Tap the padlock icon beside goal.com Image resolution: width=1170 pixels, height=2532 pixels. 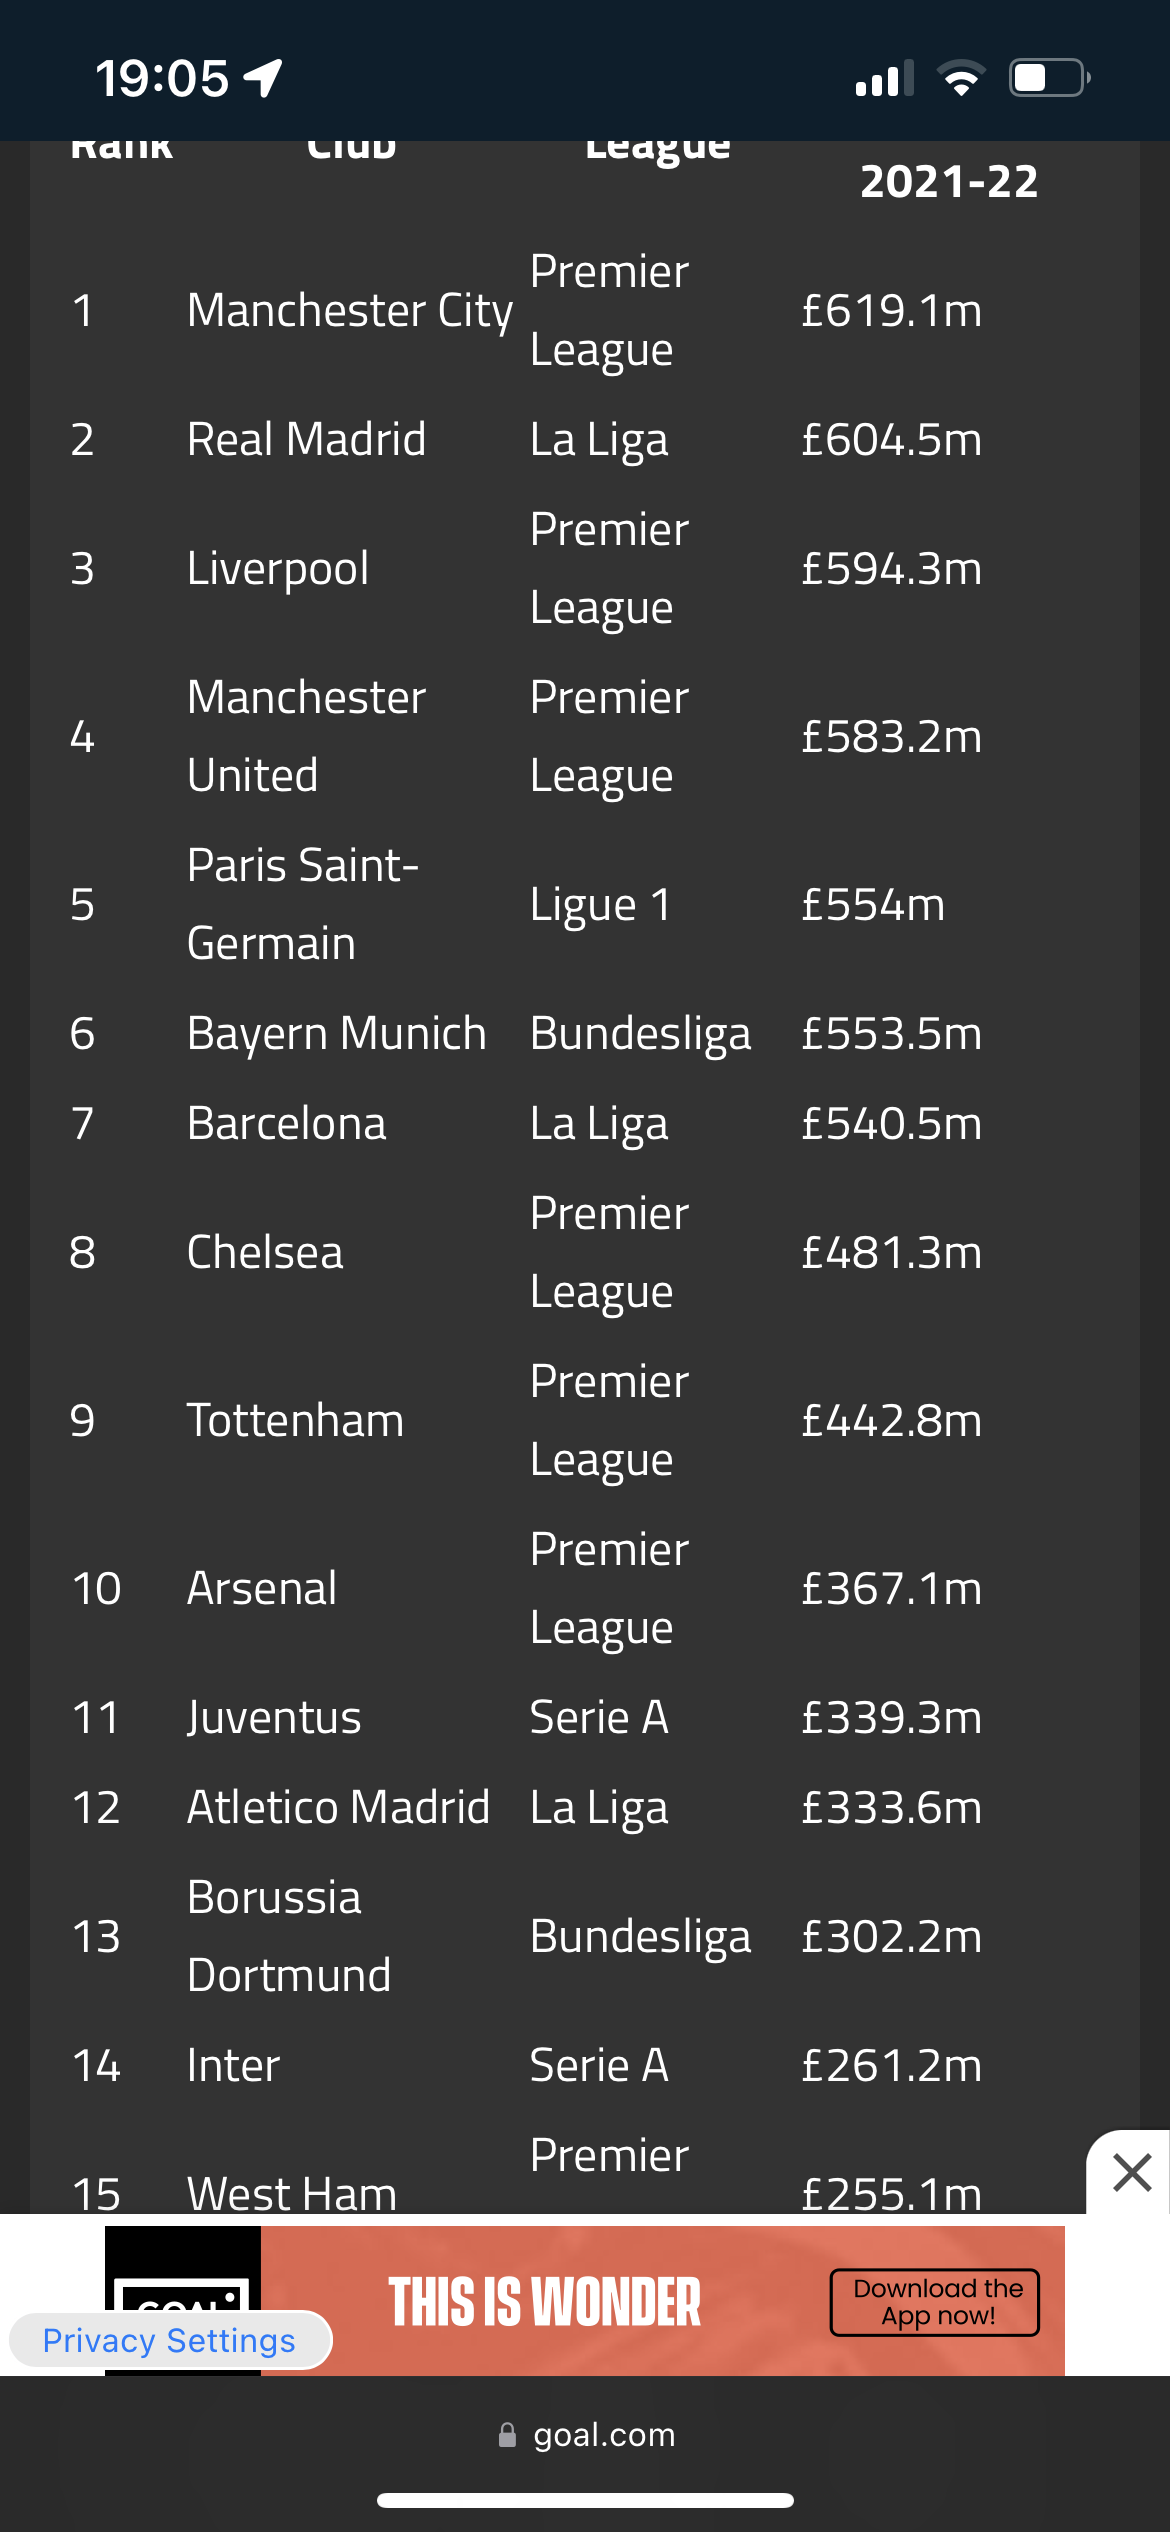[x=507, y=2435]
